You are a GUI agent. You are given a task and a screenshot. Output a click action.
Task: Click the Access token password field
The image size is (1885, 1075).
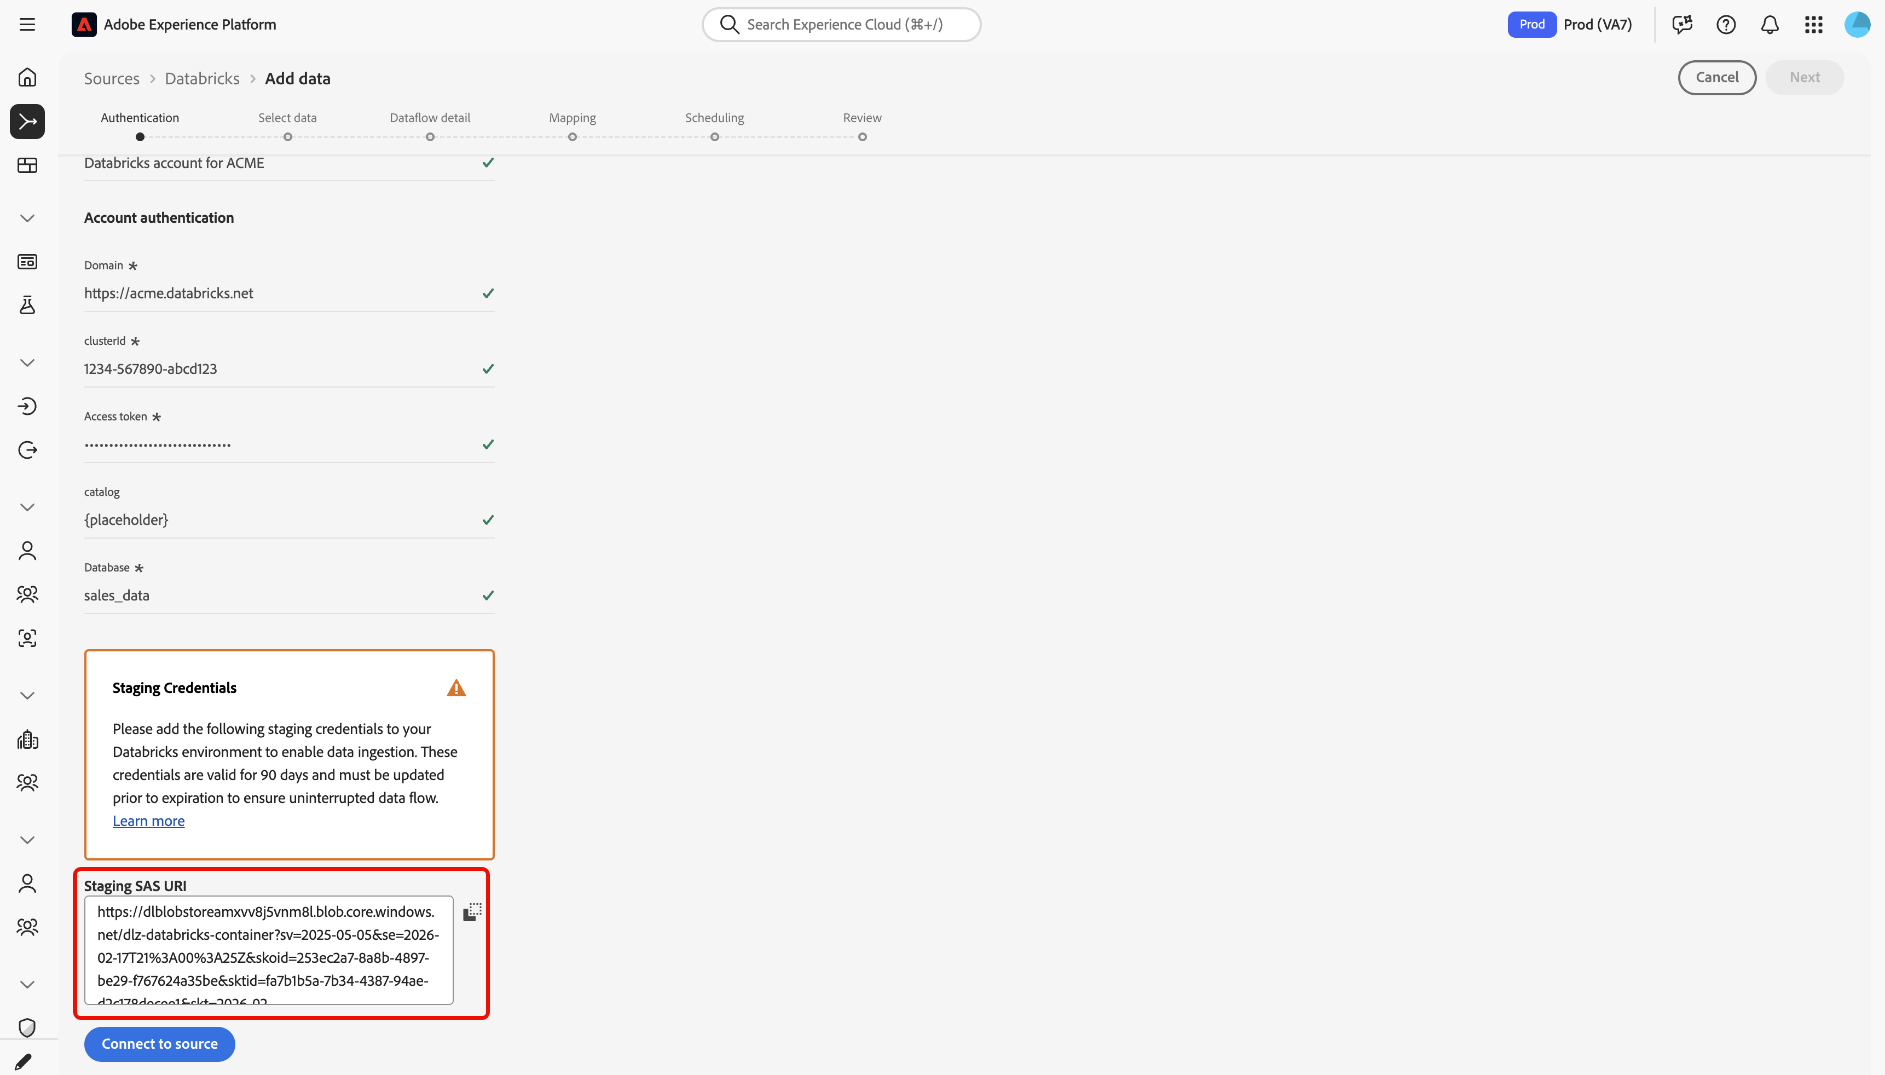[x=289, y=444]
